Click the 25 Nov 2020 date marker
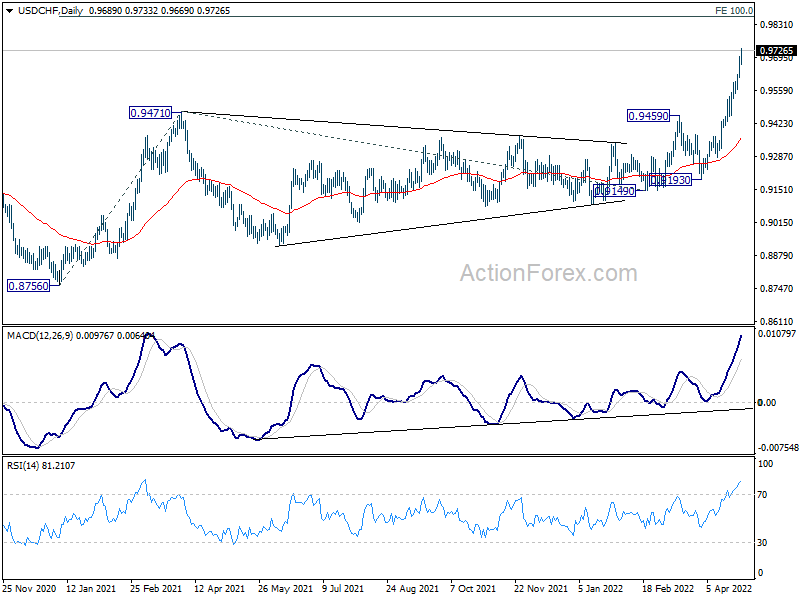This screenshot has height=600, width=800. pos(30,588)
